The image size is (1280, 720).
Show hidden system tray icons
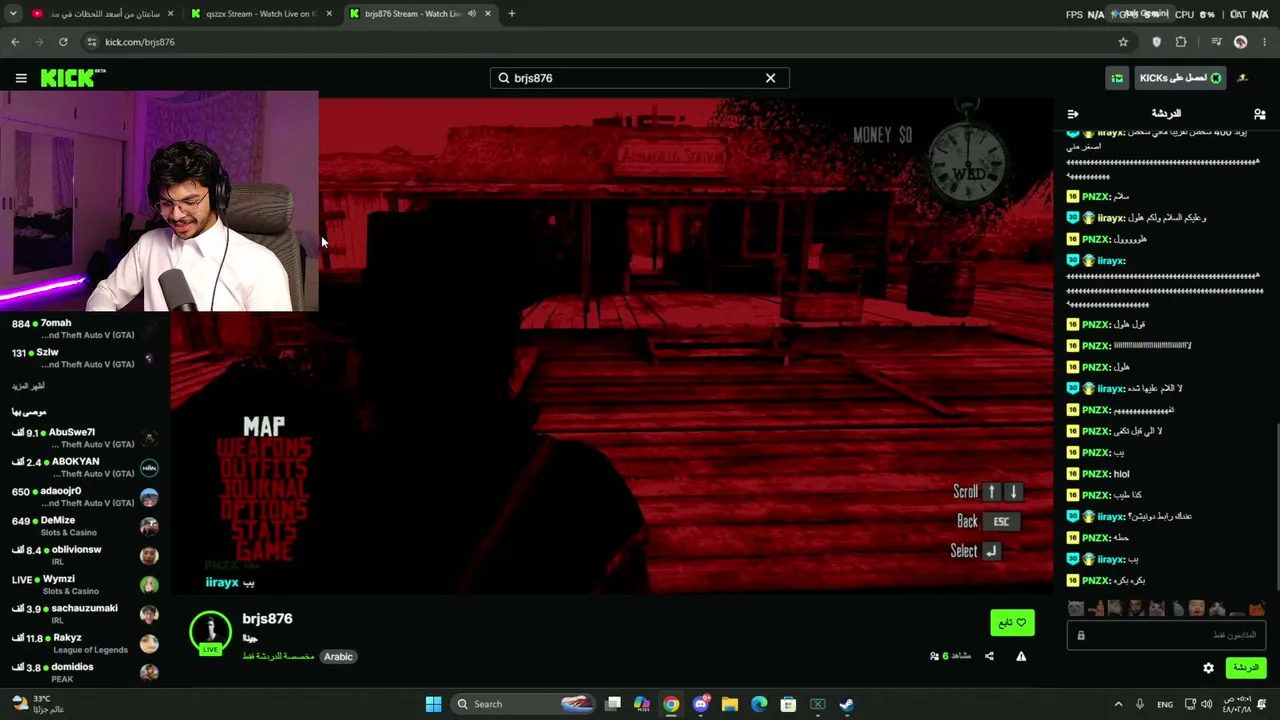tap(1118, 704)
